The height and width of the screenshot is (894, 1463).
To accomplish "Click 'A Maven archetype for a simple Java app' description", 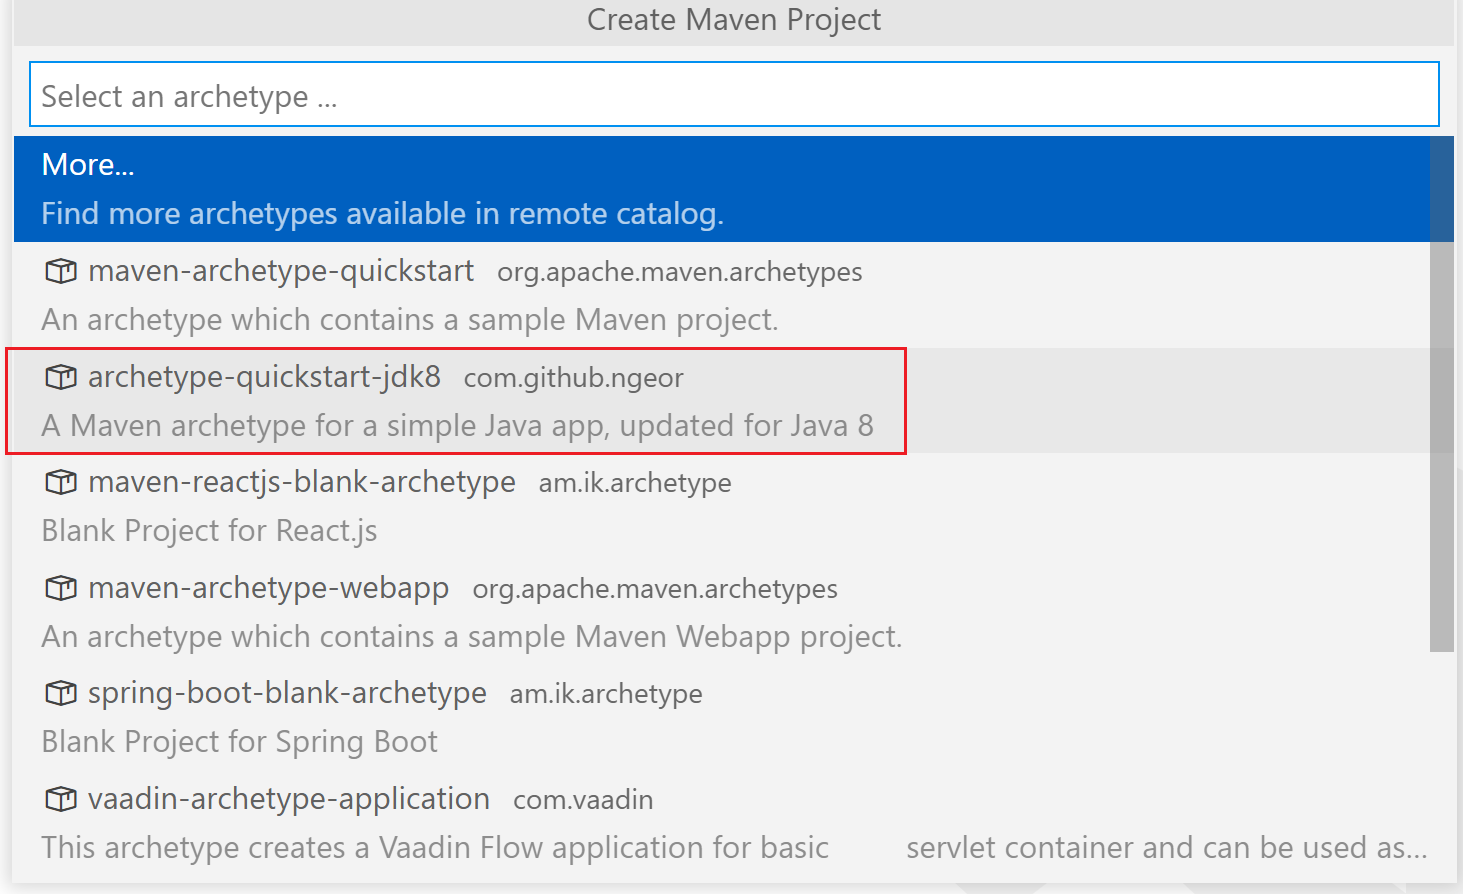I will (458, 426).
